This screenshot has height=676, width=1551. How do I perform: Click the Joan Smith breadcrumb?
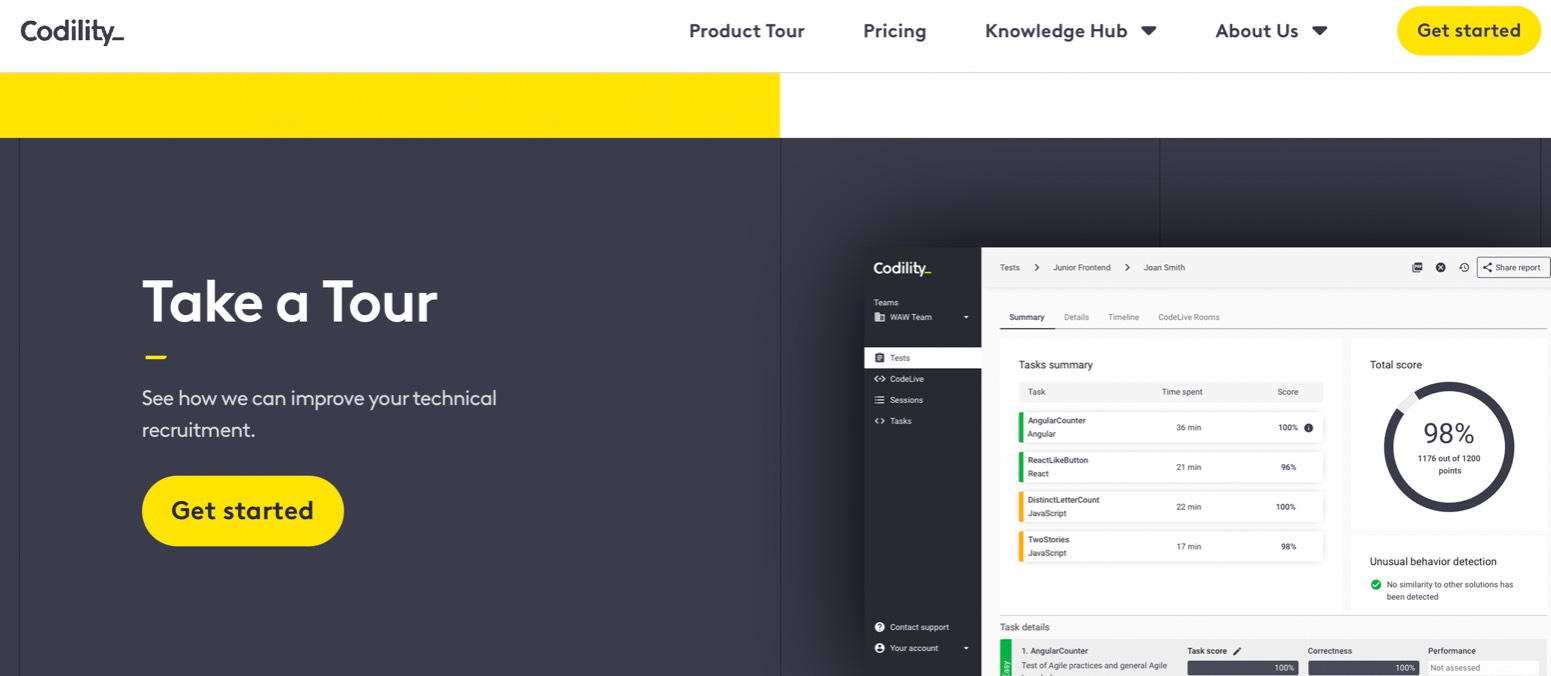tap(1164, 268)
